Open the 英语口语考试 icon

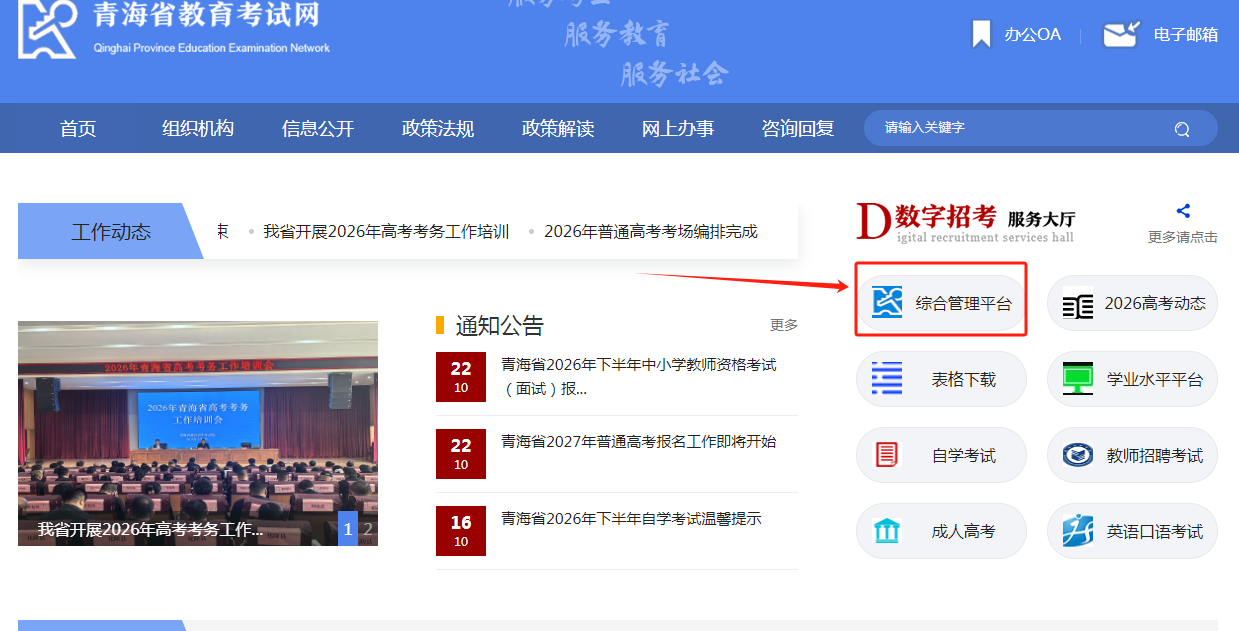(x=1078, y=531)
